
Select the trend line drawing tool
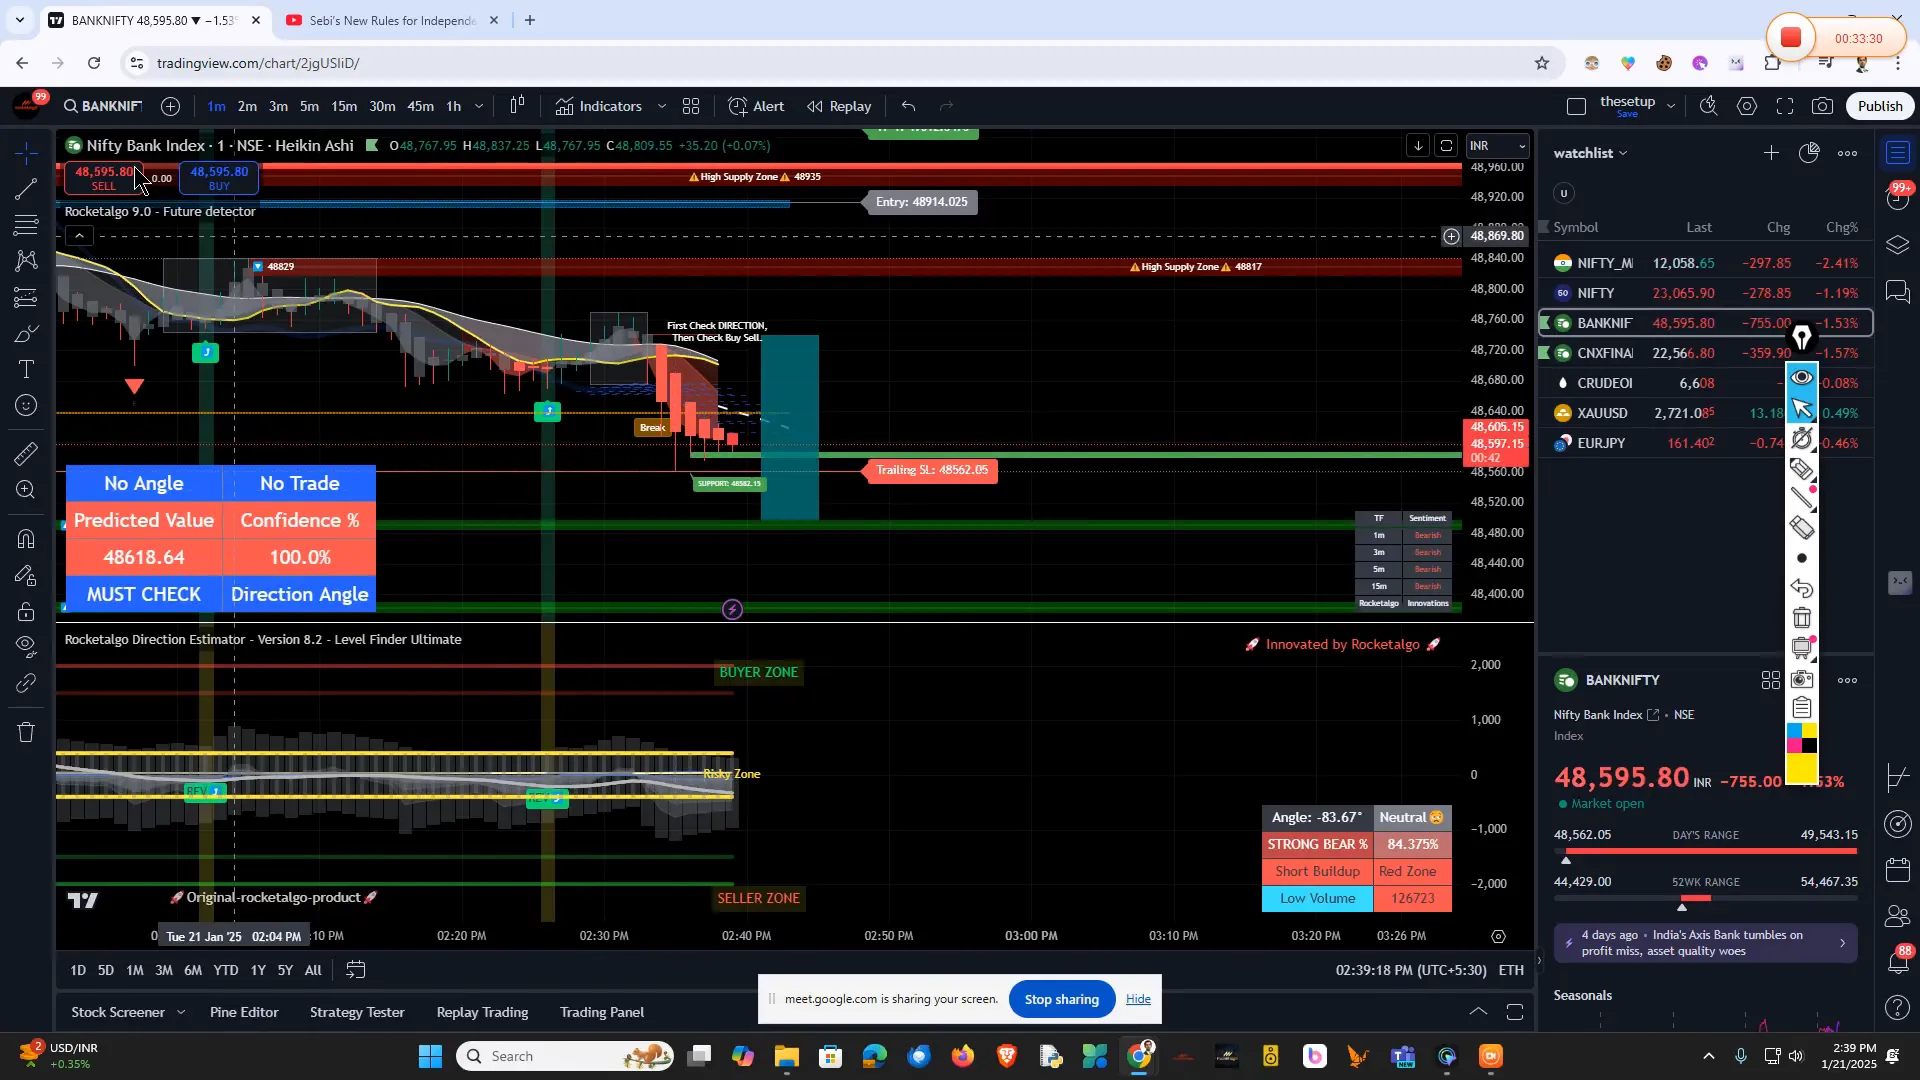tap(27, 189)
